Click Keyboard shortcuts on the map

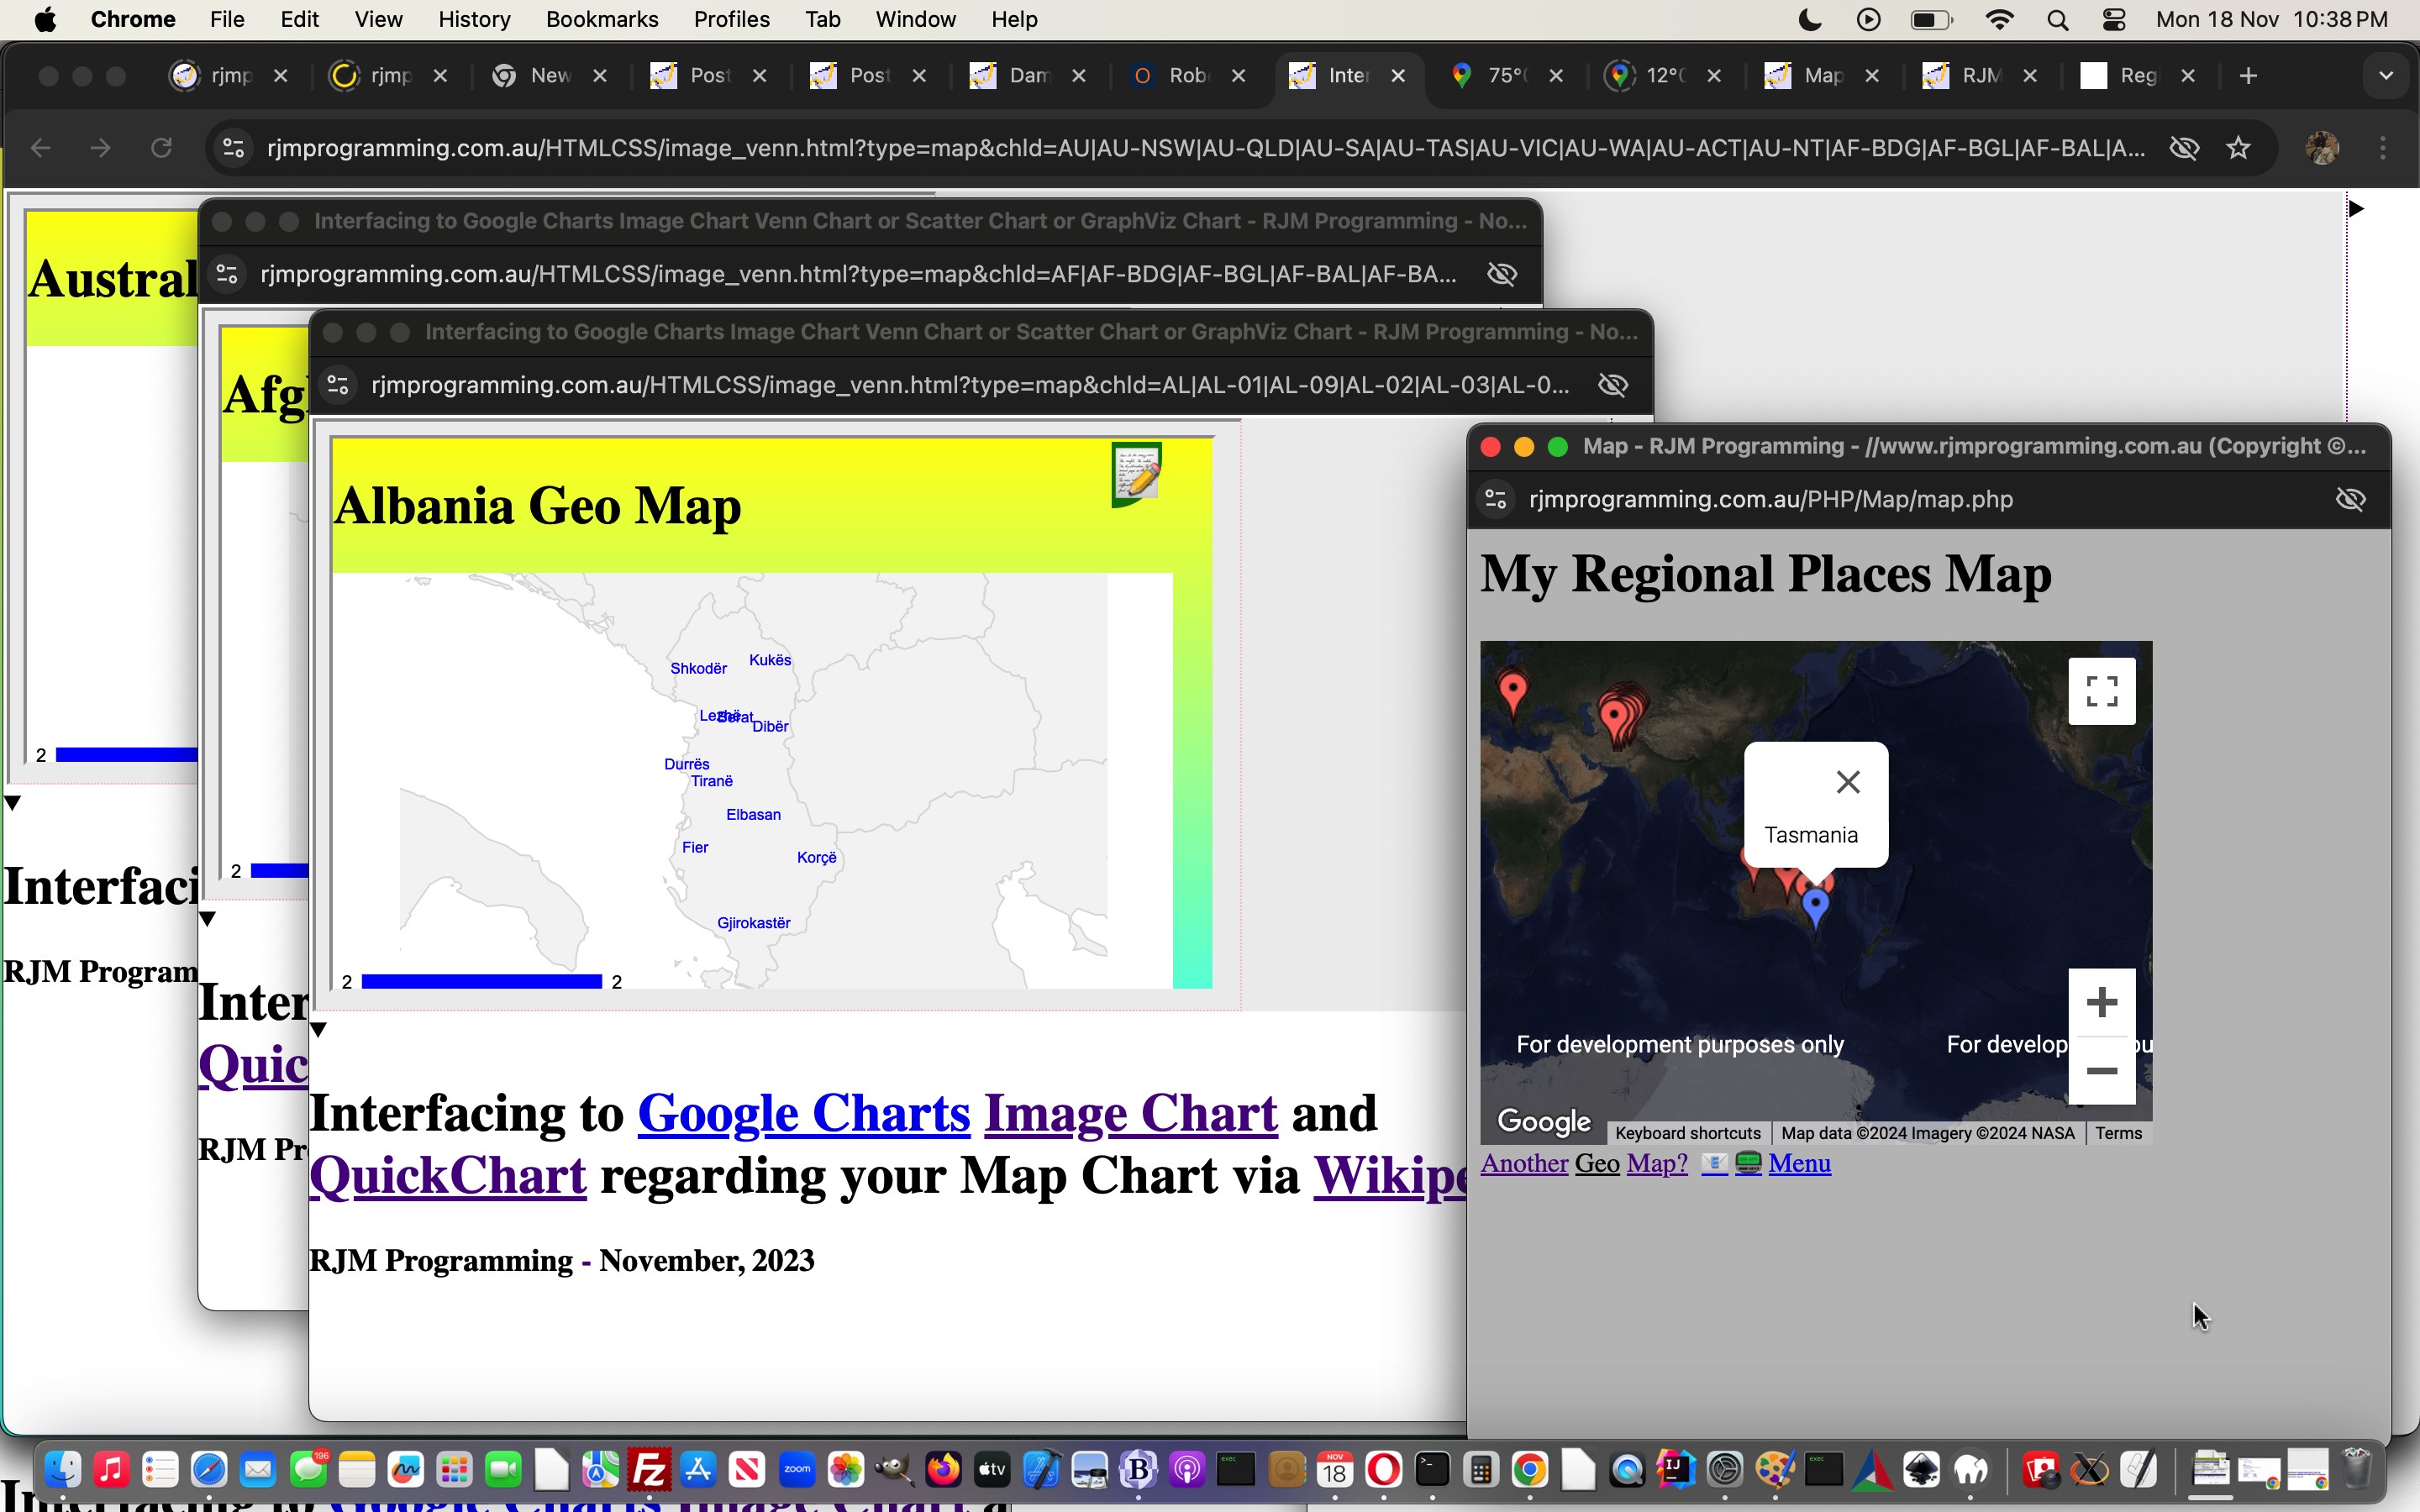tap(1688, 1133)
